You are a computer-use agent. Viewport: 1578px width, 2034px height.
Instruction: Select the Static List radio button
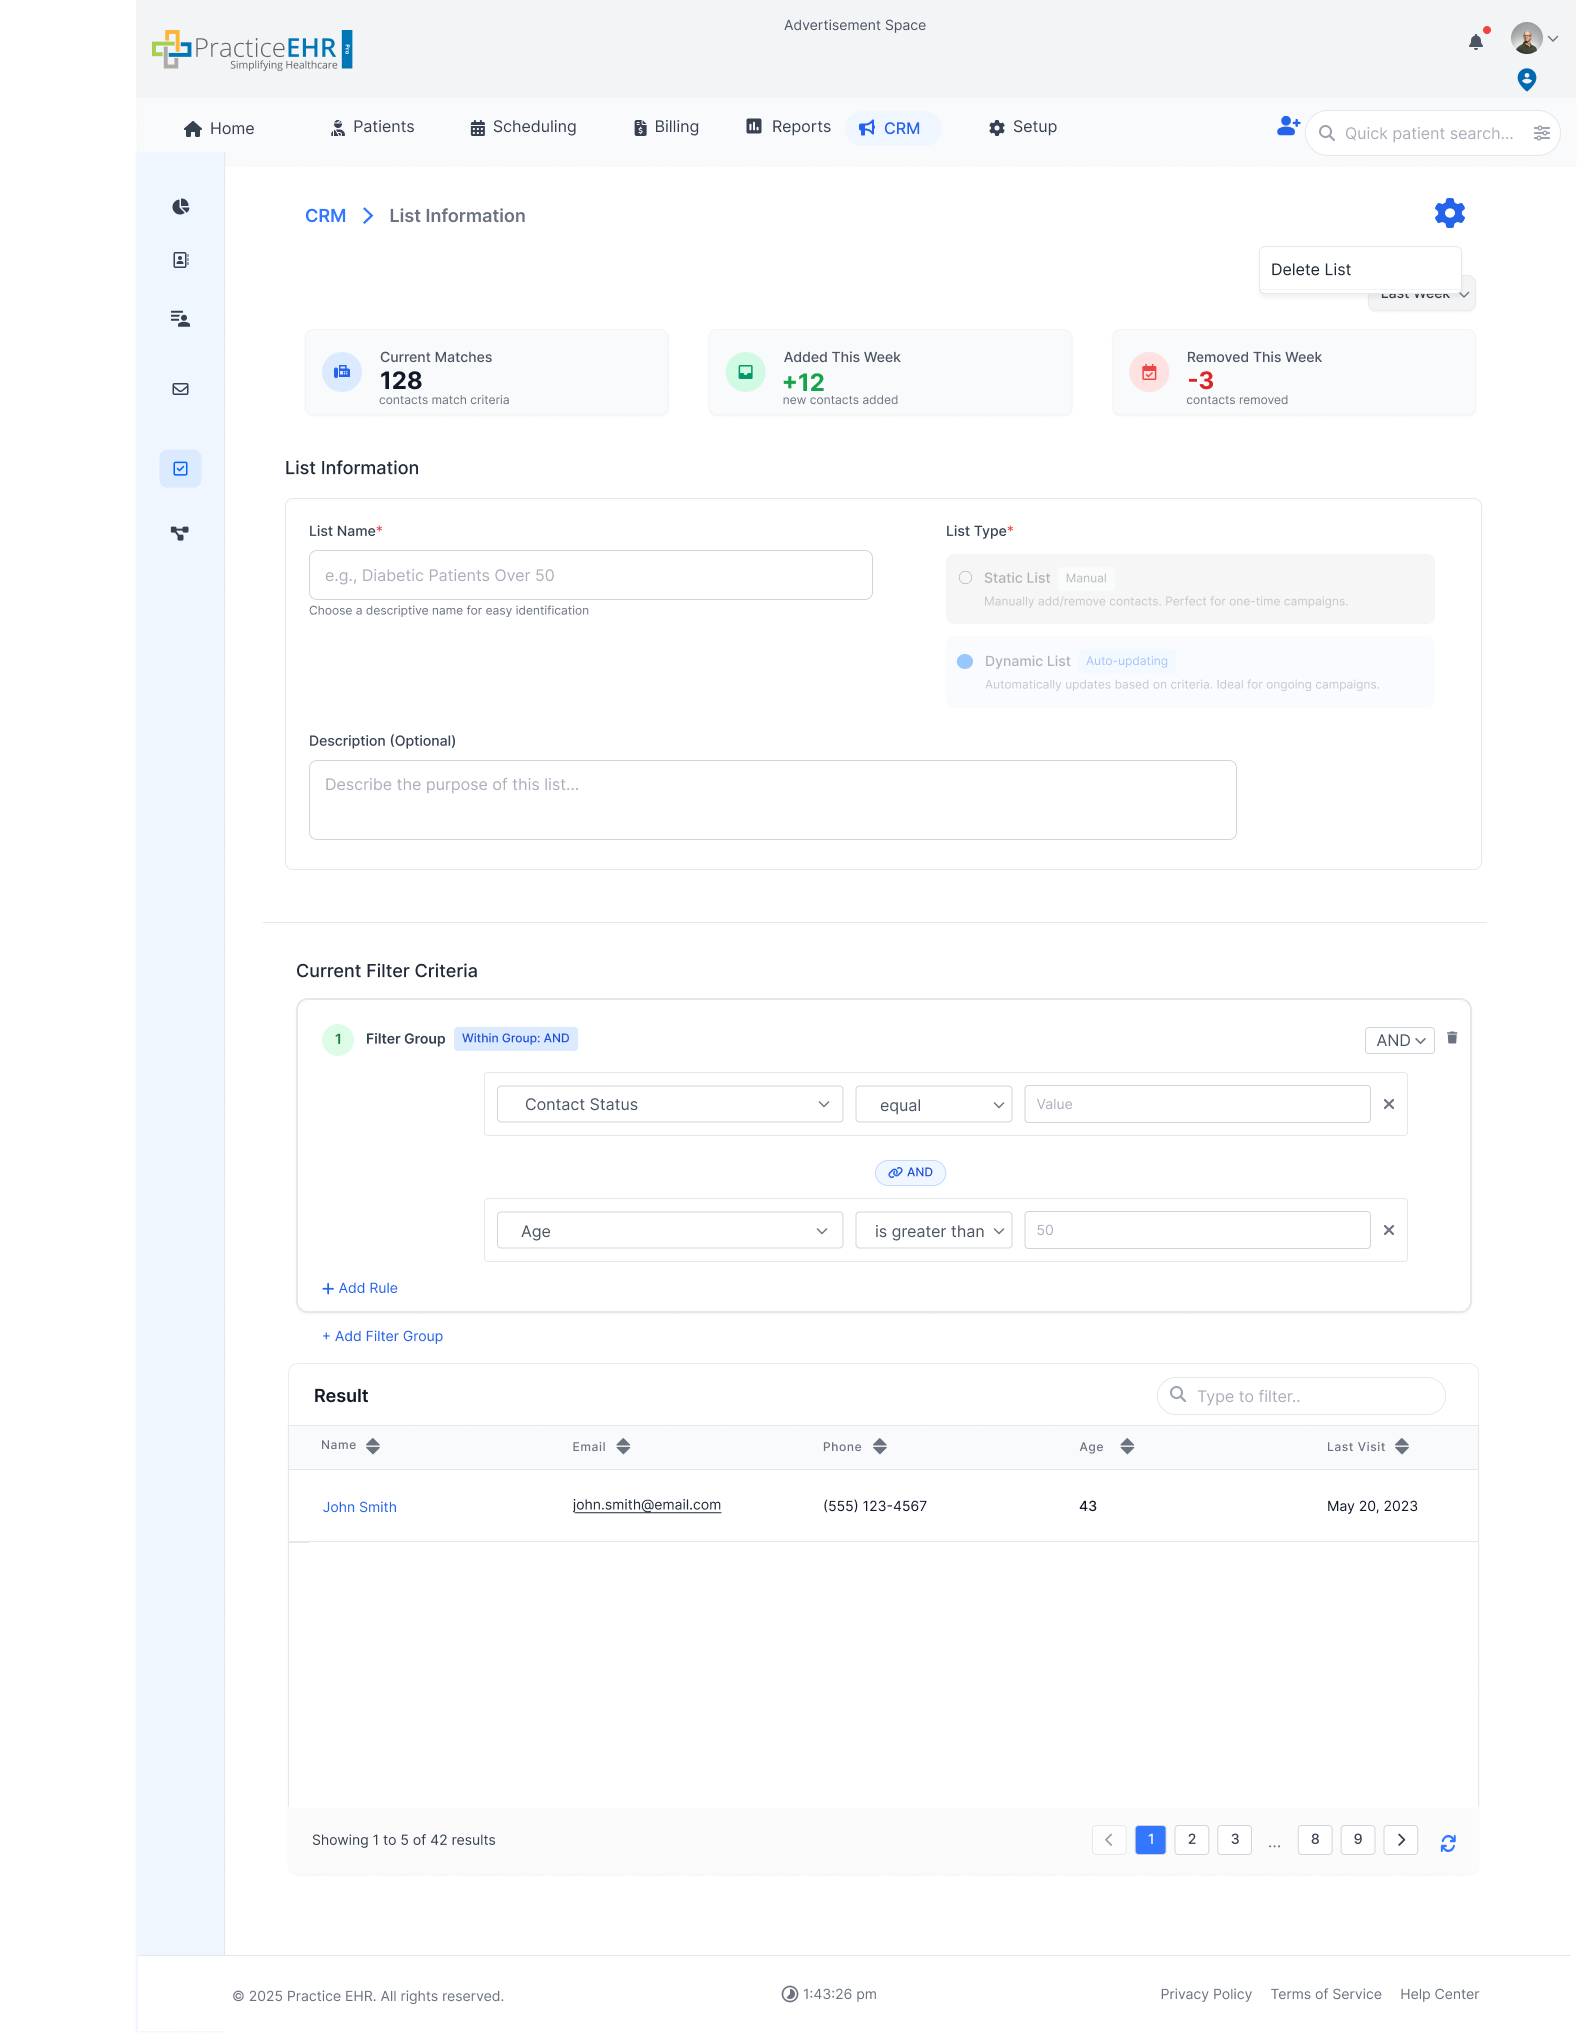[965, 578]
